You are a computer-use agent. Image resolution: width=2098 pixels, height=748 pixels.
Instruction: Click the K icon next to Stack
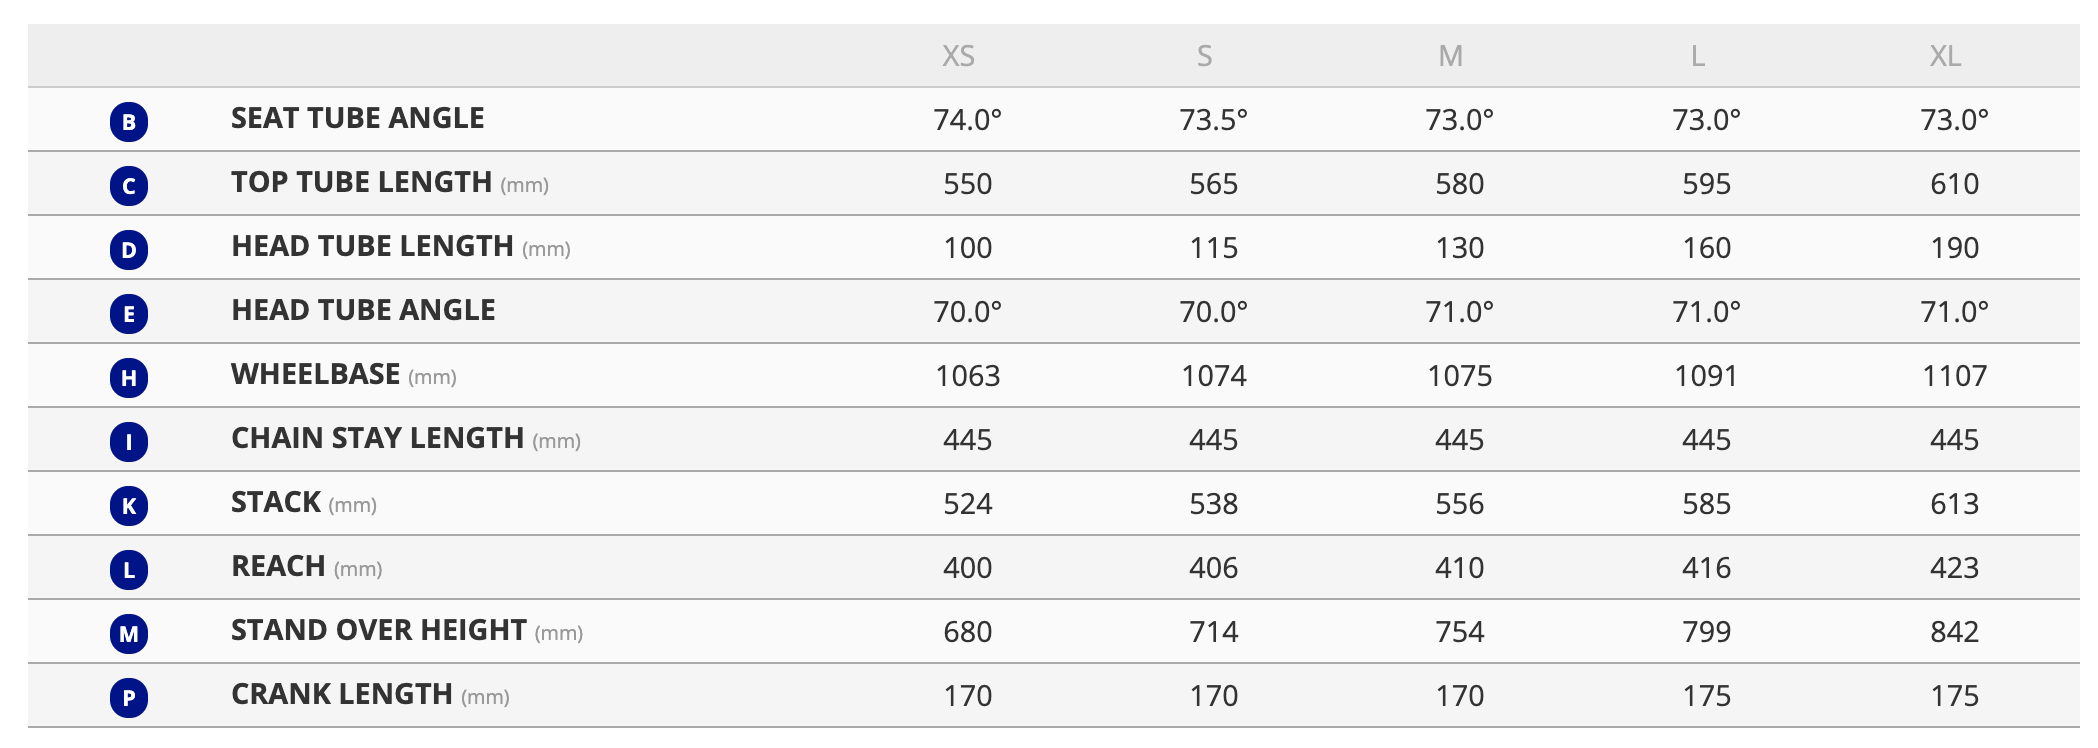tap(129, 506)
